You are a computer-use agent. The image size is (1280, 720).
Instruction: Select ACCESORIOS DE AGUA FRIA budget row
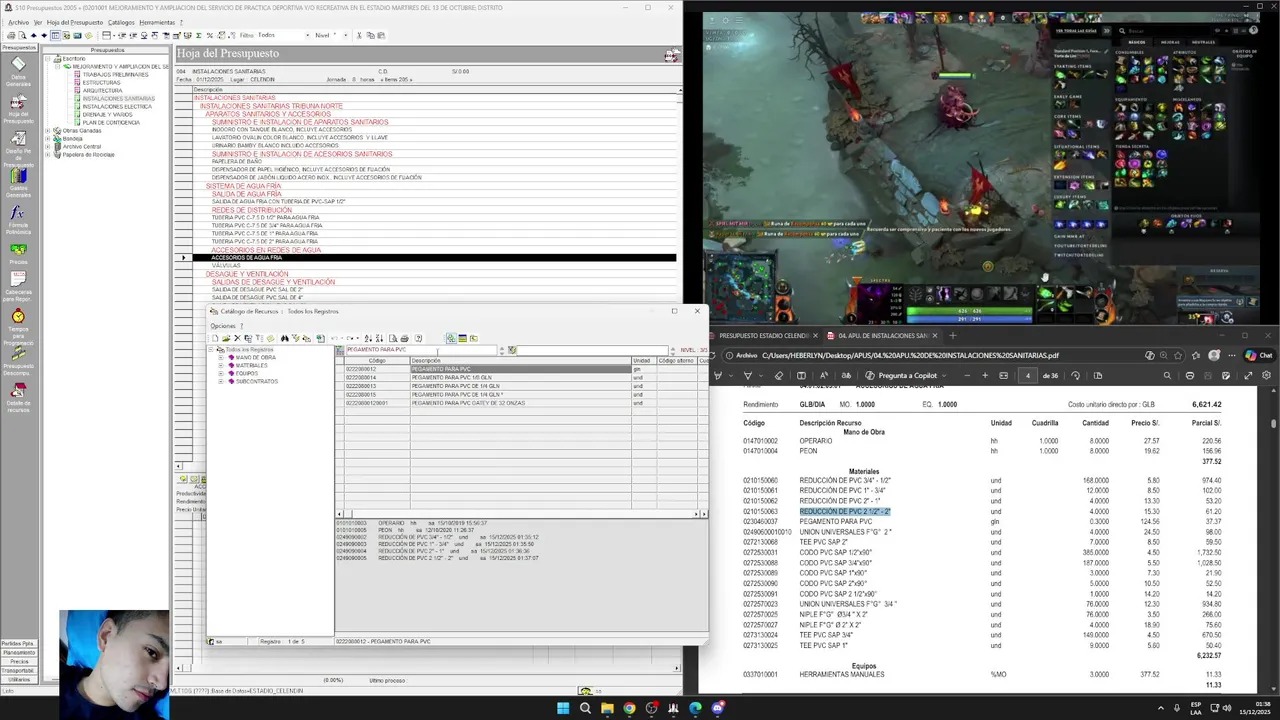[433, 258]
